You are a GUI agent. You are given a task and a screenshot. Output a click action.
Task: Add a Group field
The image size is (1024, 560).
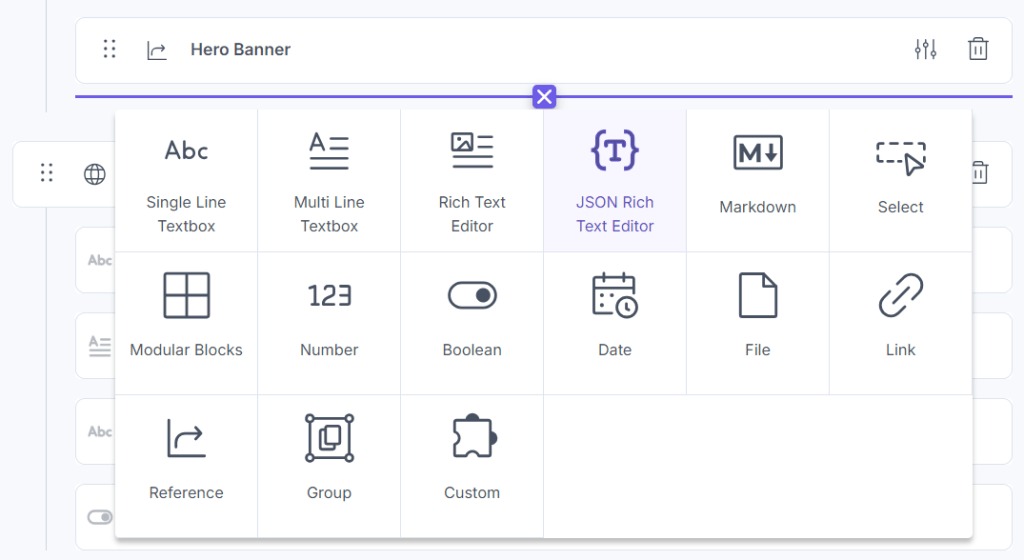[329, 466]
